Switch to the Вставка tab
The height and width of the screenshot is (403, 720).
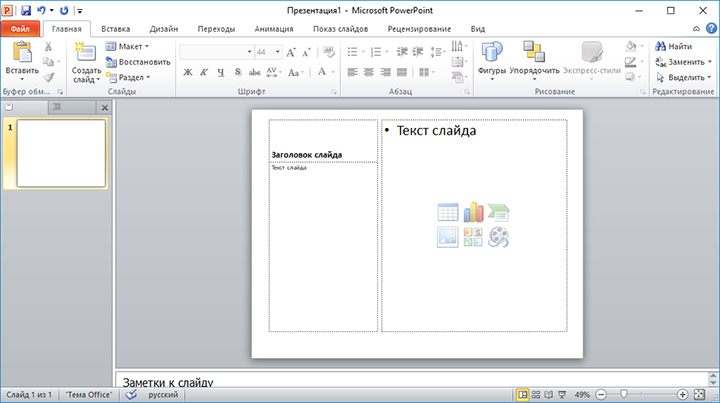(x=115, y=29)
